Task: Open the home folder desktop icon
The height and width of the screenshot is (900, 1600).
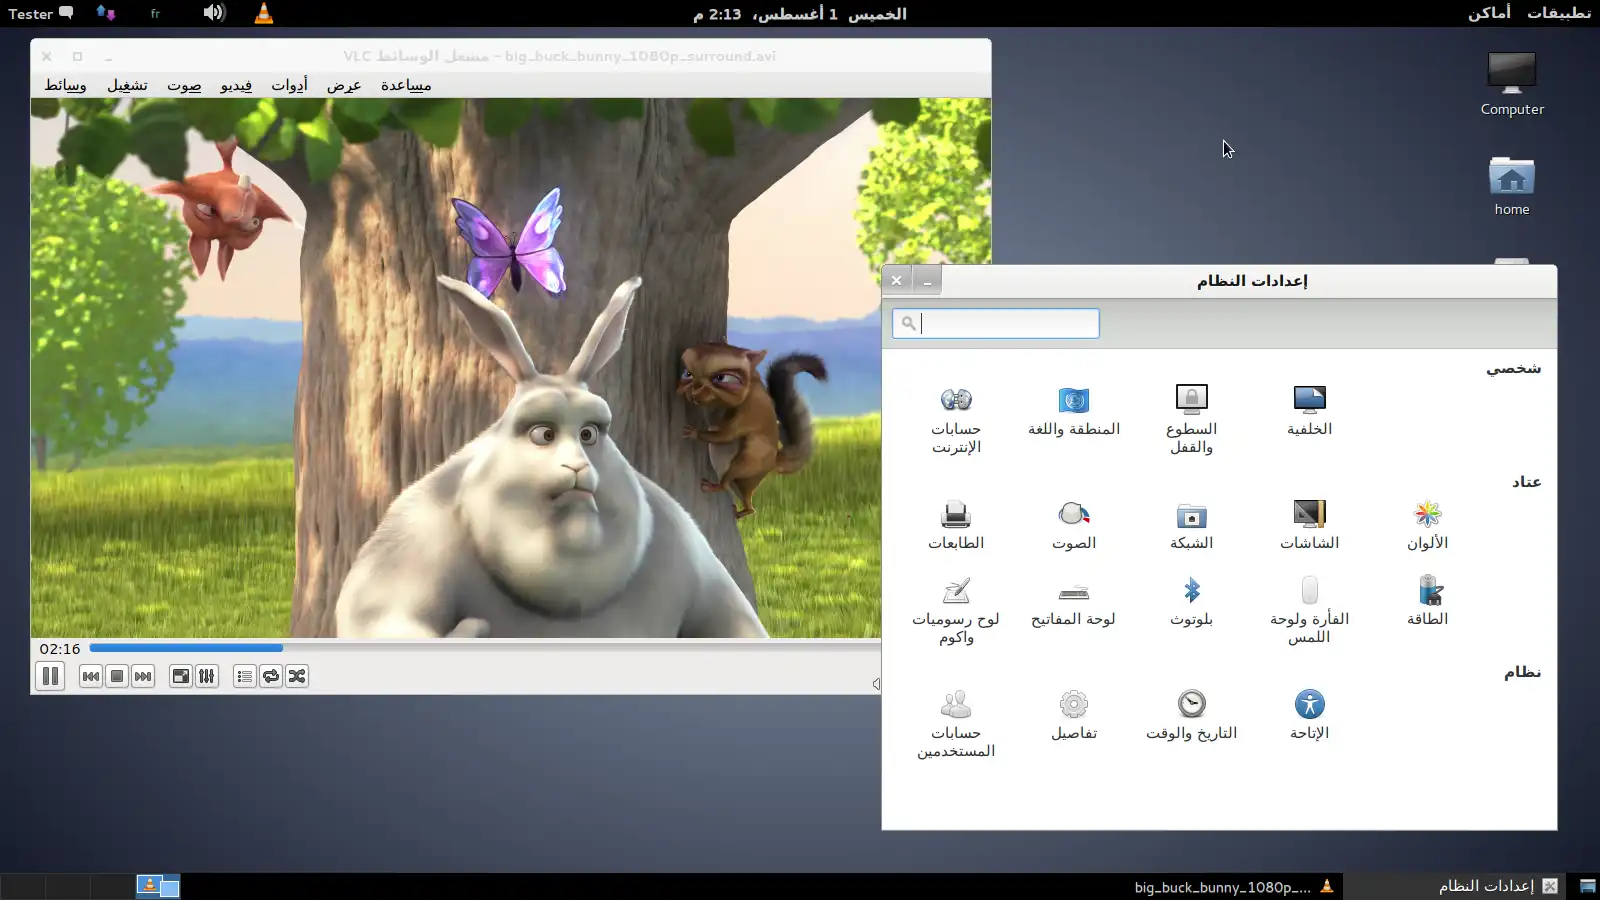Action: (x=1512, y=186)
